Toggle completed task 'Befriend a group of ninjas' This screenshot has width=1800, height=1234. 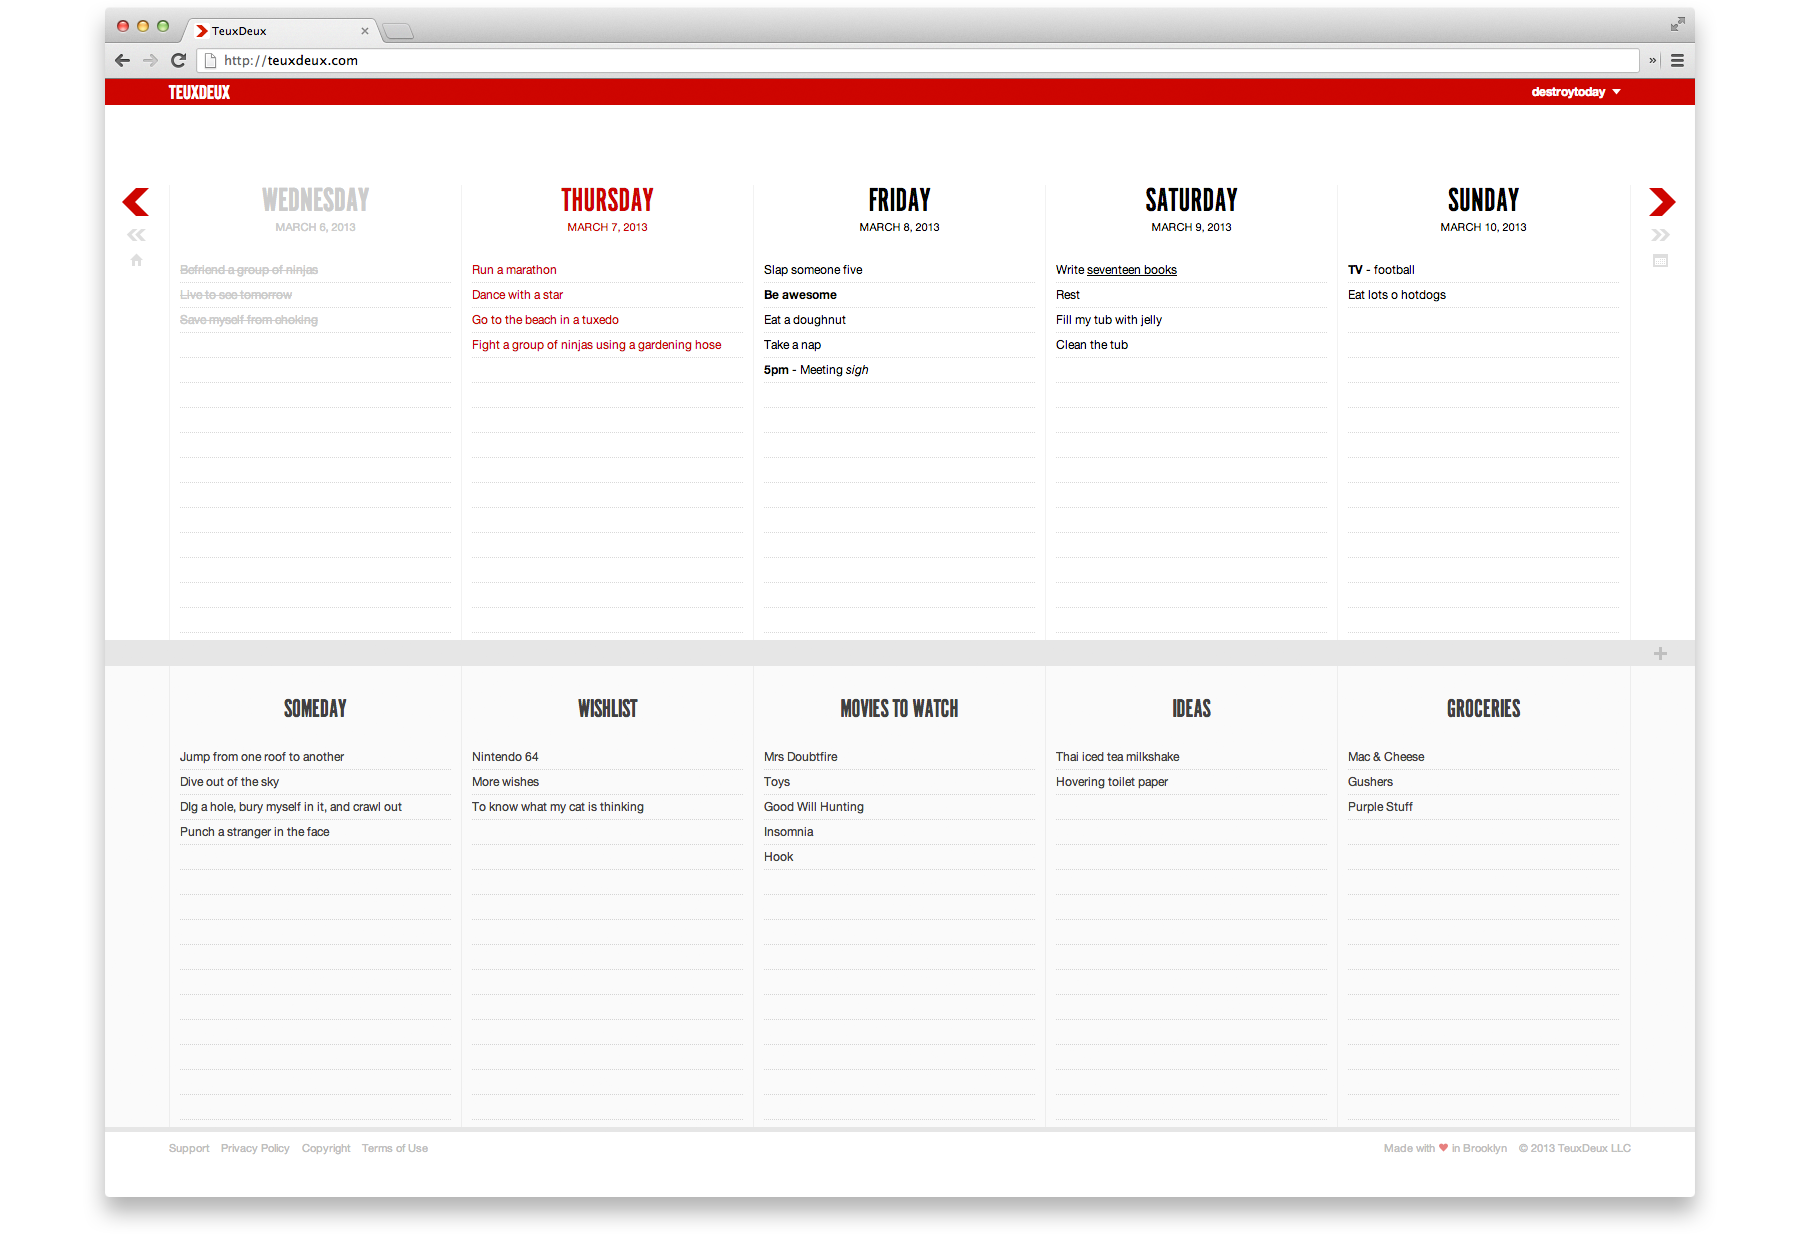[249, 270]
